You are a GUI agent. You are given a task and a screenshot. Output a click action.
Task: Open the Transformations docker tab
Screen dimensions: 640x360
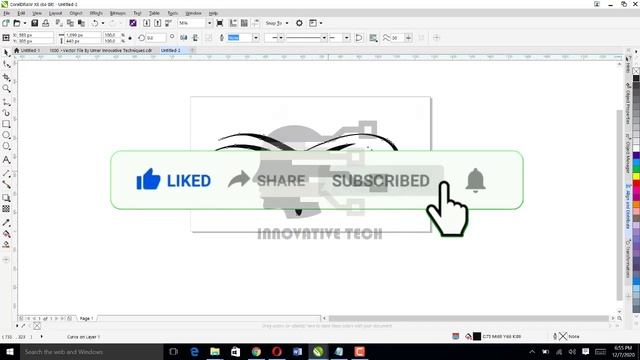(x=628, y=260)
